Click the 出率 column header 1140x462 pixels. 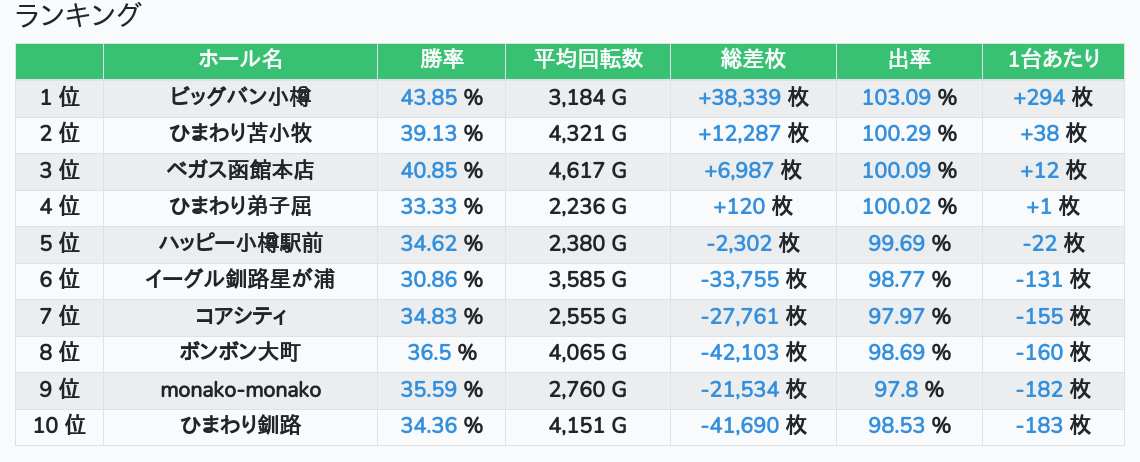point(909,60)
